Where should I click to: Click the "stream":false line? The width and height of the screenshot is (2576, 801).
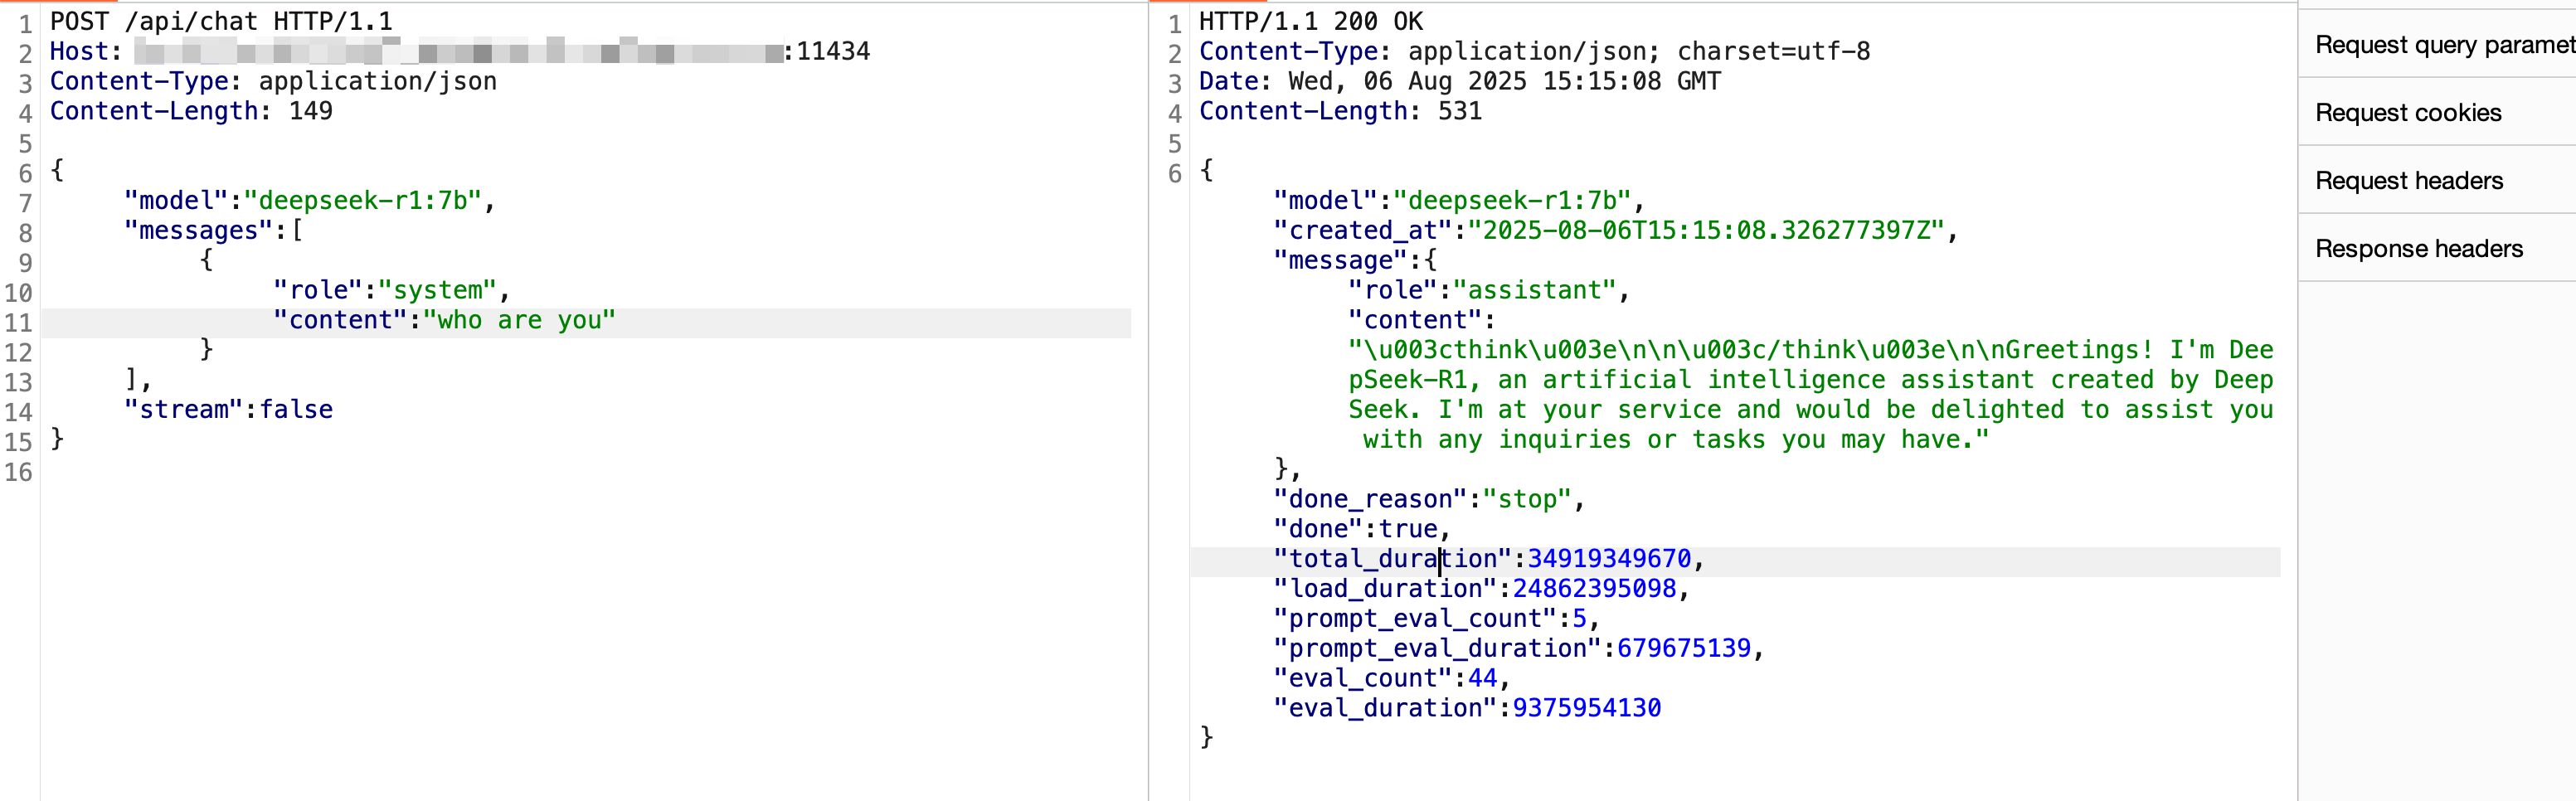[228, 409]
